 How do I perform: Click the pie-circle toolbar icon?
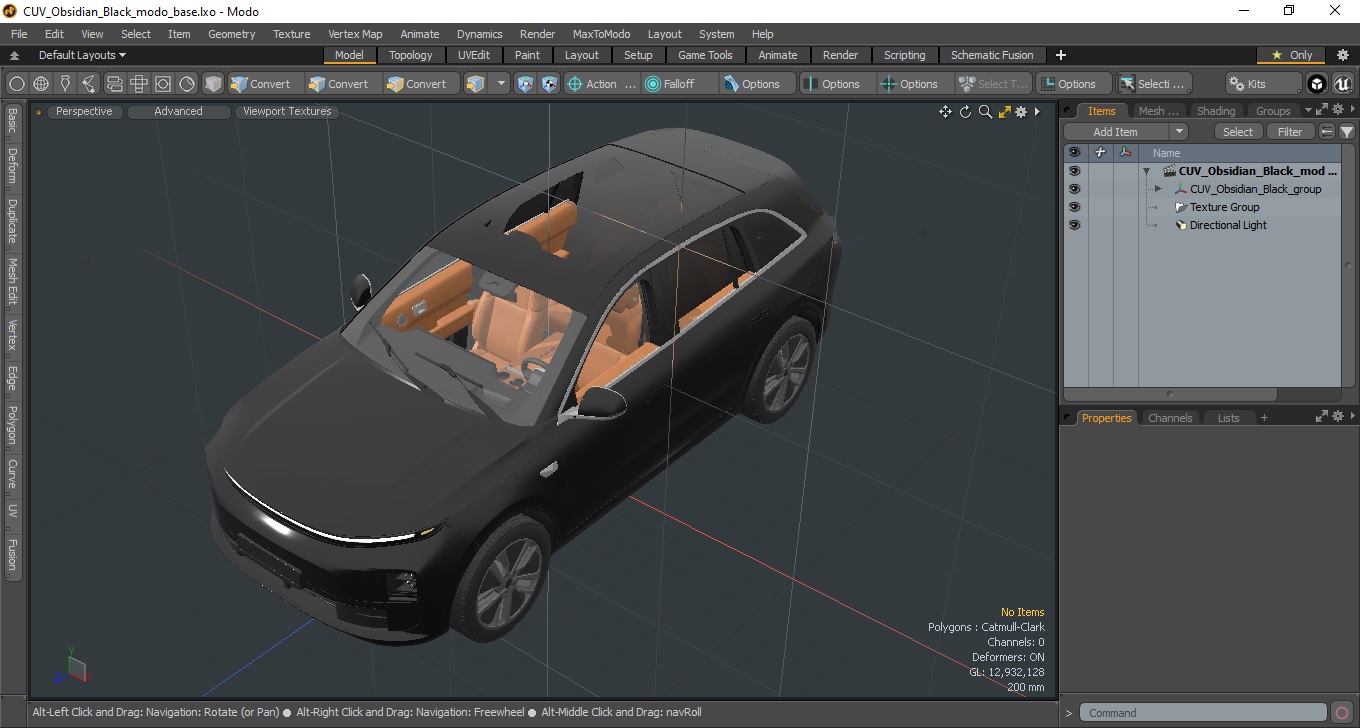(x=187, y=84)
